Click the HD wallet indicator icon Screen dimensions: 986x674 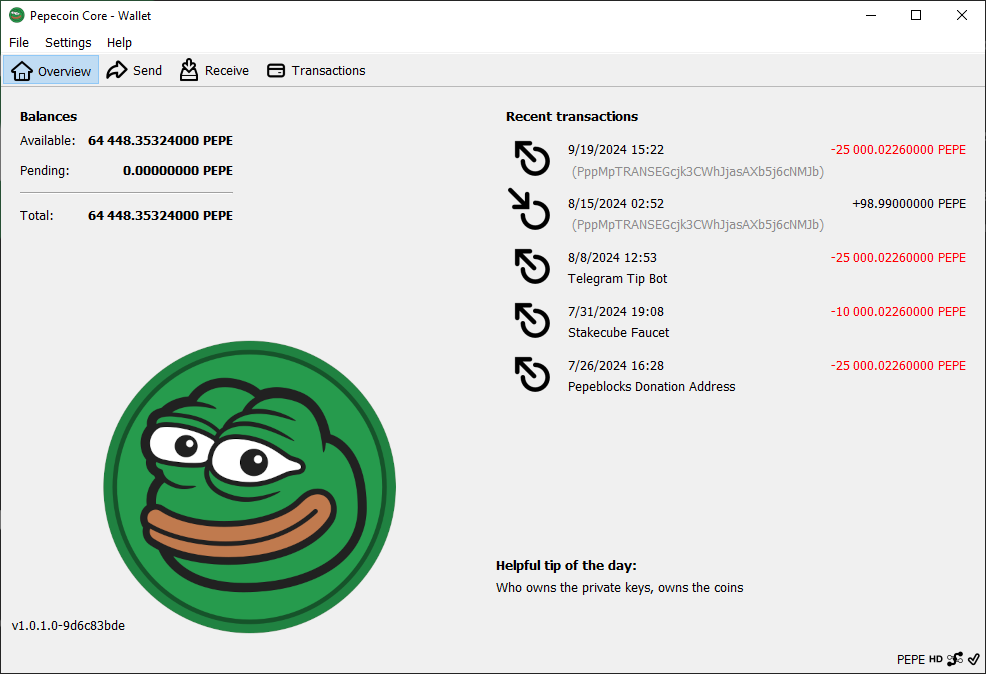[936, 659]
